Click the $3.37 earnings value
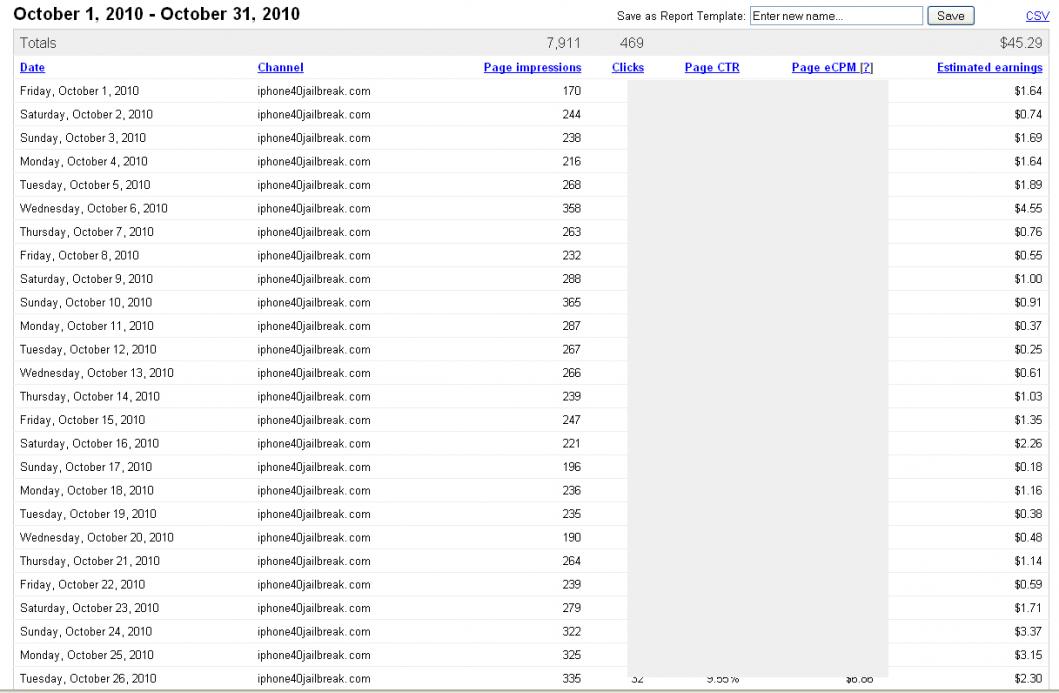The image size is (1059, 693). [1028, 632]
